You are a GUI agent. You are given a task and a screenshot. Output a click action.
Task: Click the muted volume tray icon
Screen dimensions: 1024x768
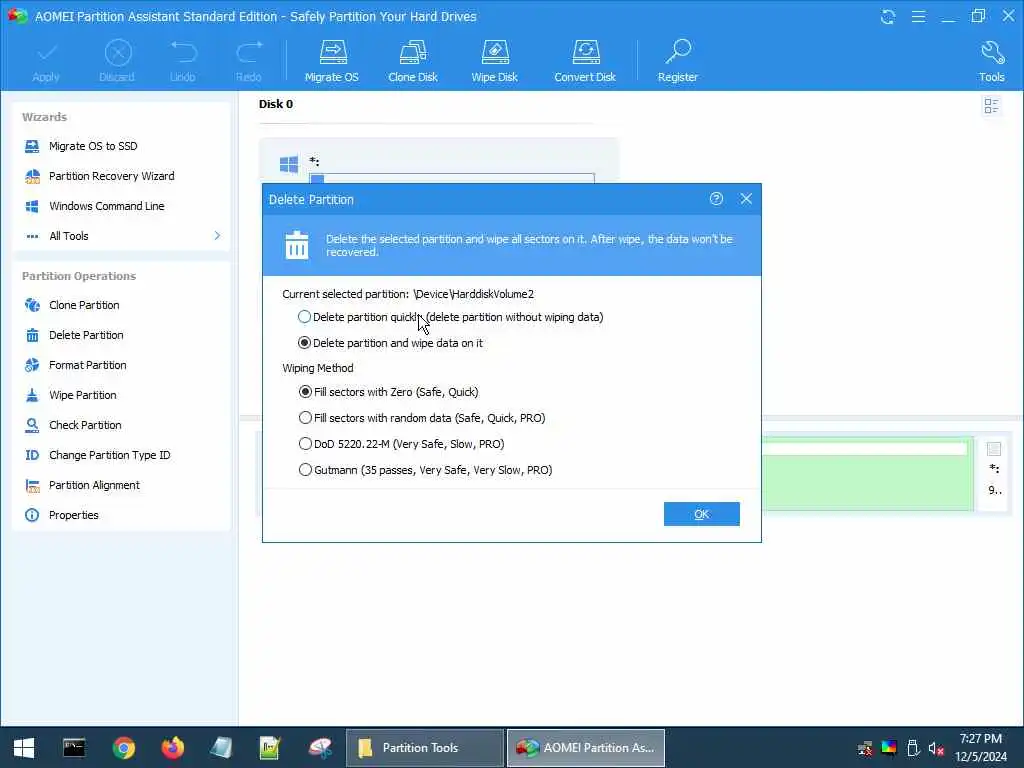coord(936,748)
